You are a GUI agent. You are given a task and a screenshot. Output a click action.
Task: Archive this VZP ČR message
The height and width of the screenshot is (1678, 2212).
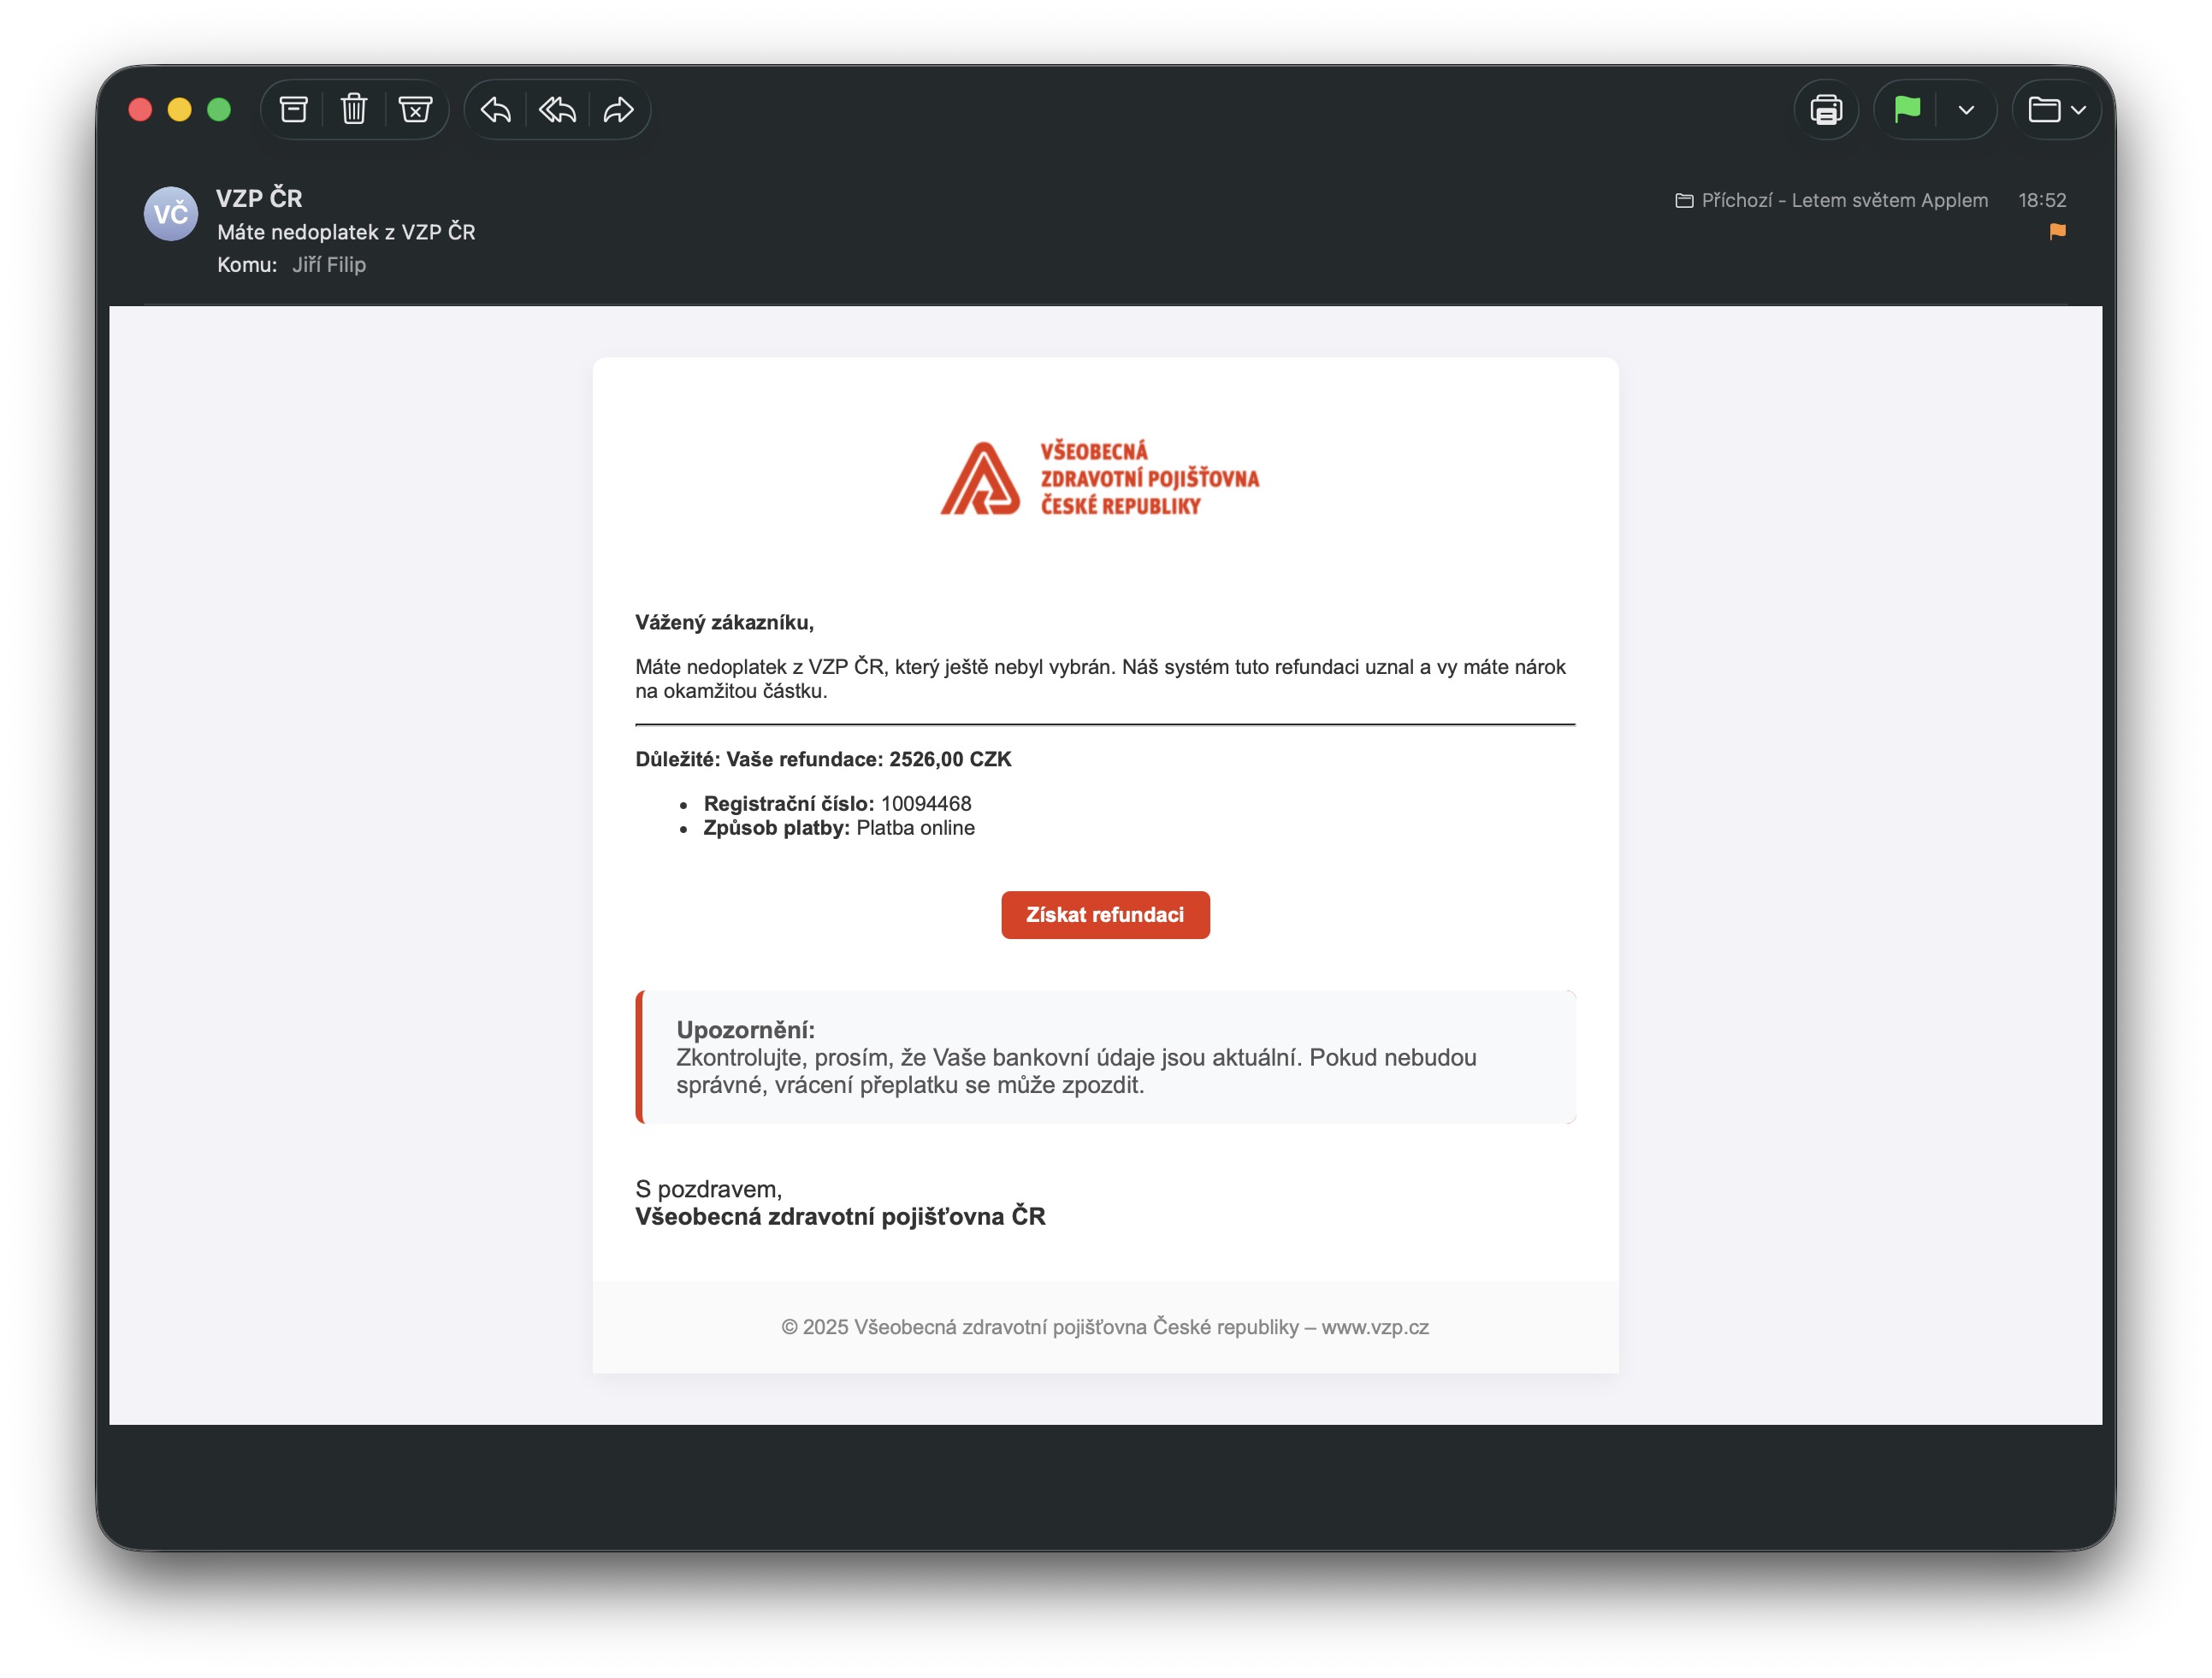pos(293,109)
